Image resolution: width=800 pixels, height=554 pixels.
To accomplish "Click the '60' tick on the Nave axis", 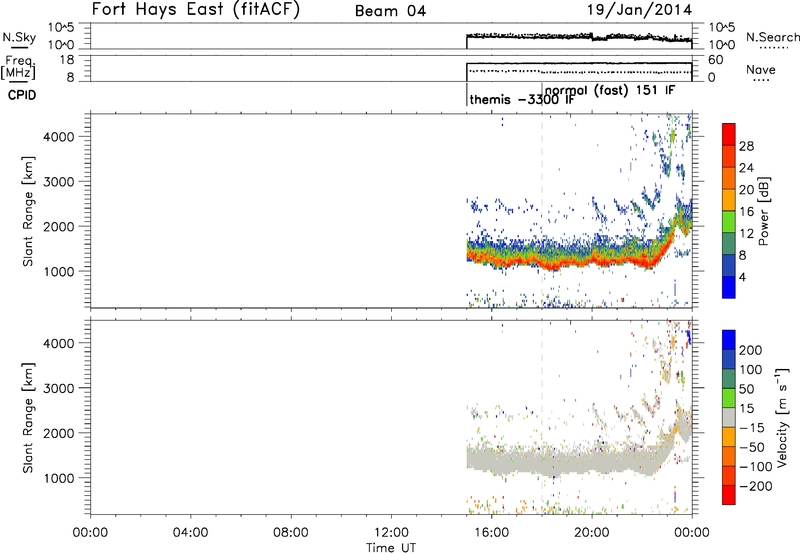I will (715, 60).
